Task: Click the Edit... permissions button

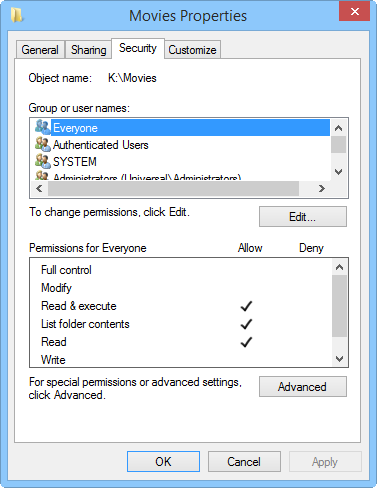Action: coord(303,217)
